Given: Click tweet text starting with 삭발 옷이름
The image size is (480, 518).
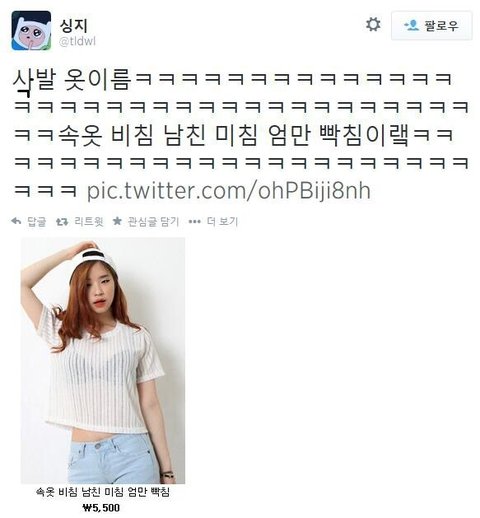Looking at the screenshot, I should (x=72, y=80).
